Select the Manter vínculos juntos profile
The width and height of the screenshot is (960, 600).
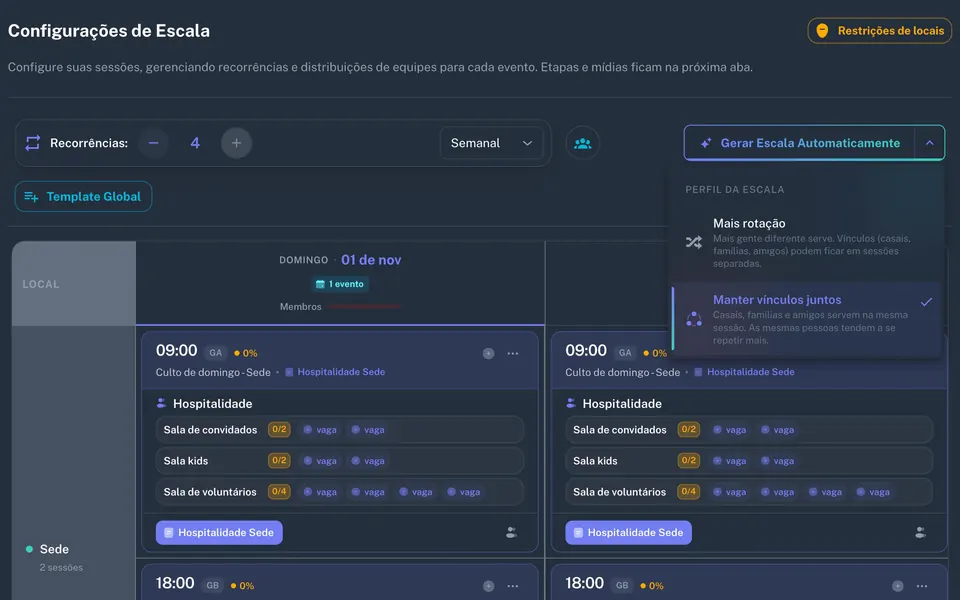tap(806, 319)
